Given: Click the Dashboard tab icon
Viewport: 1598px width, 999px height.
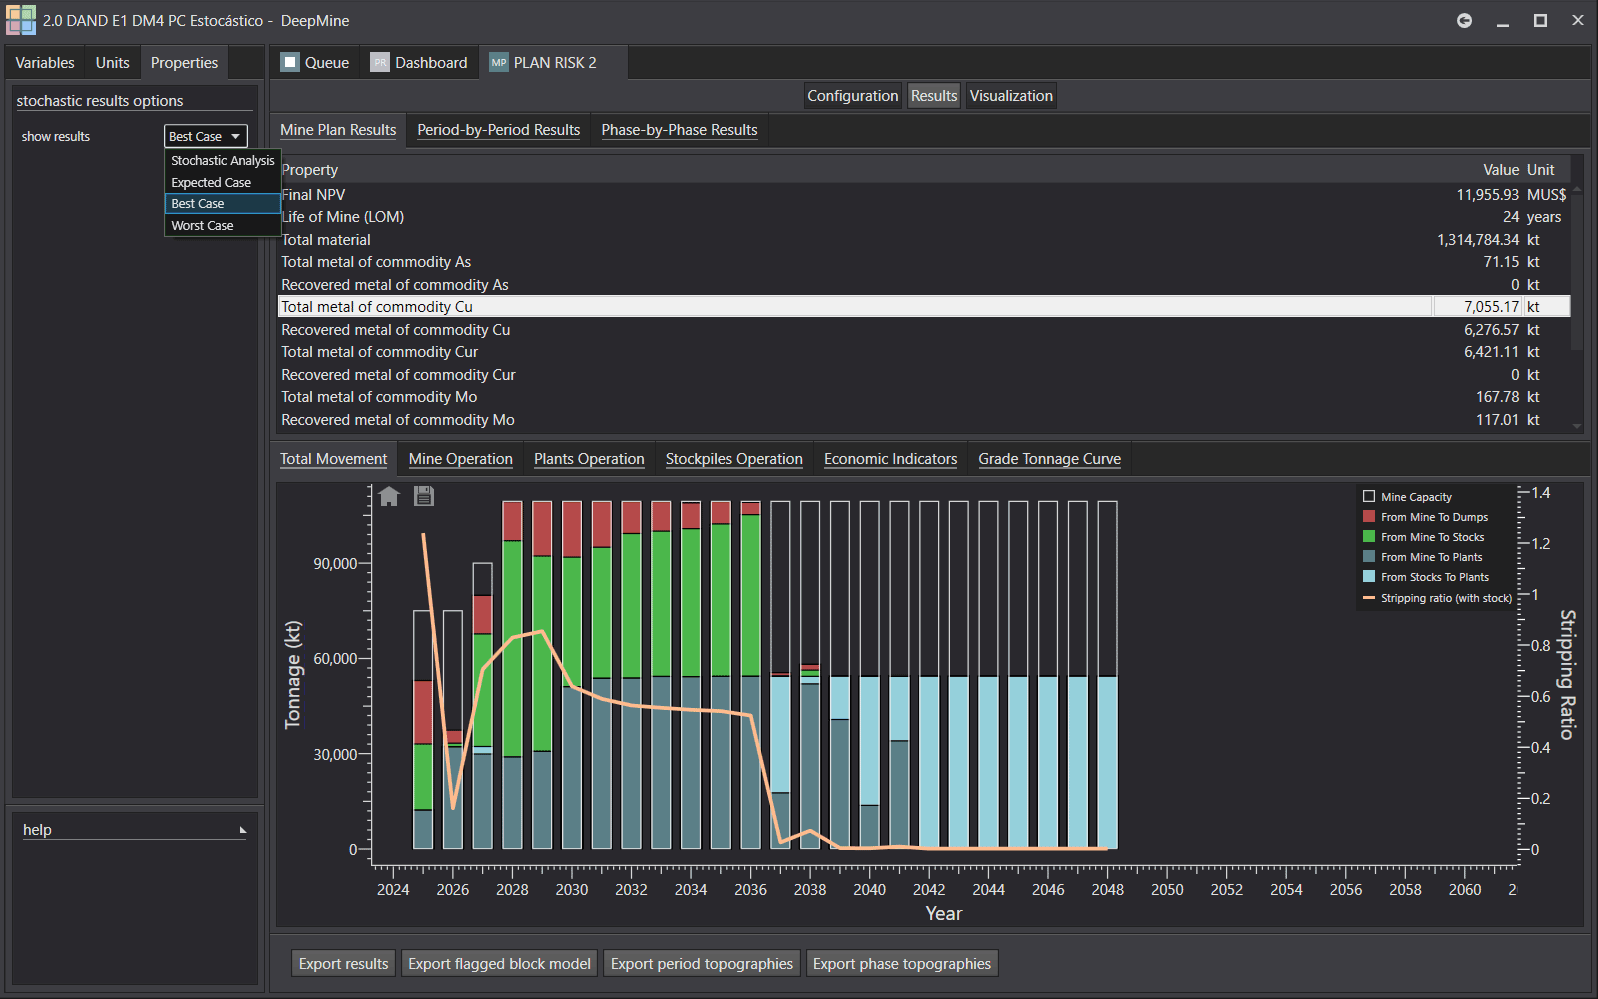Looking at the screenshot, I should (380, 62).
